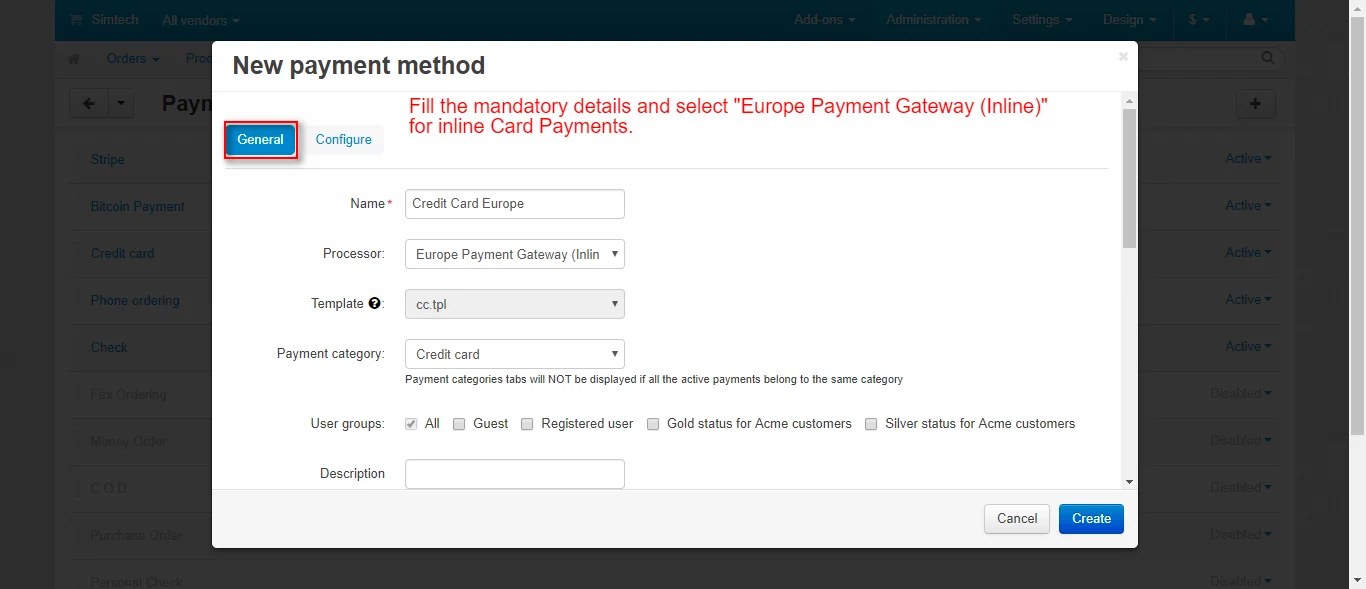Click the home icon in navigation bar
The image size is (1366, 589).
pos(73,59)
